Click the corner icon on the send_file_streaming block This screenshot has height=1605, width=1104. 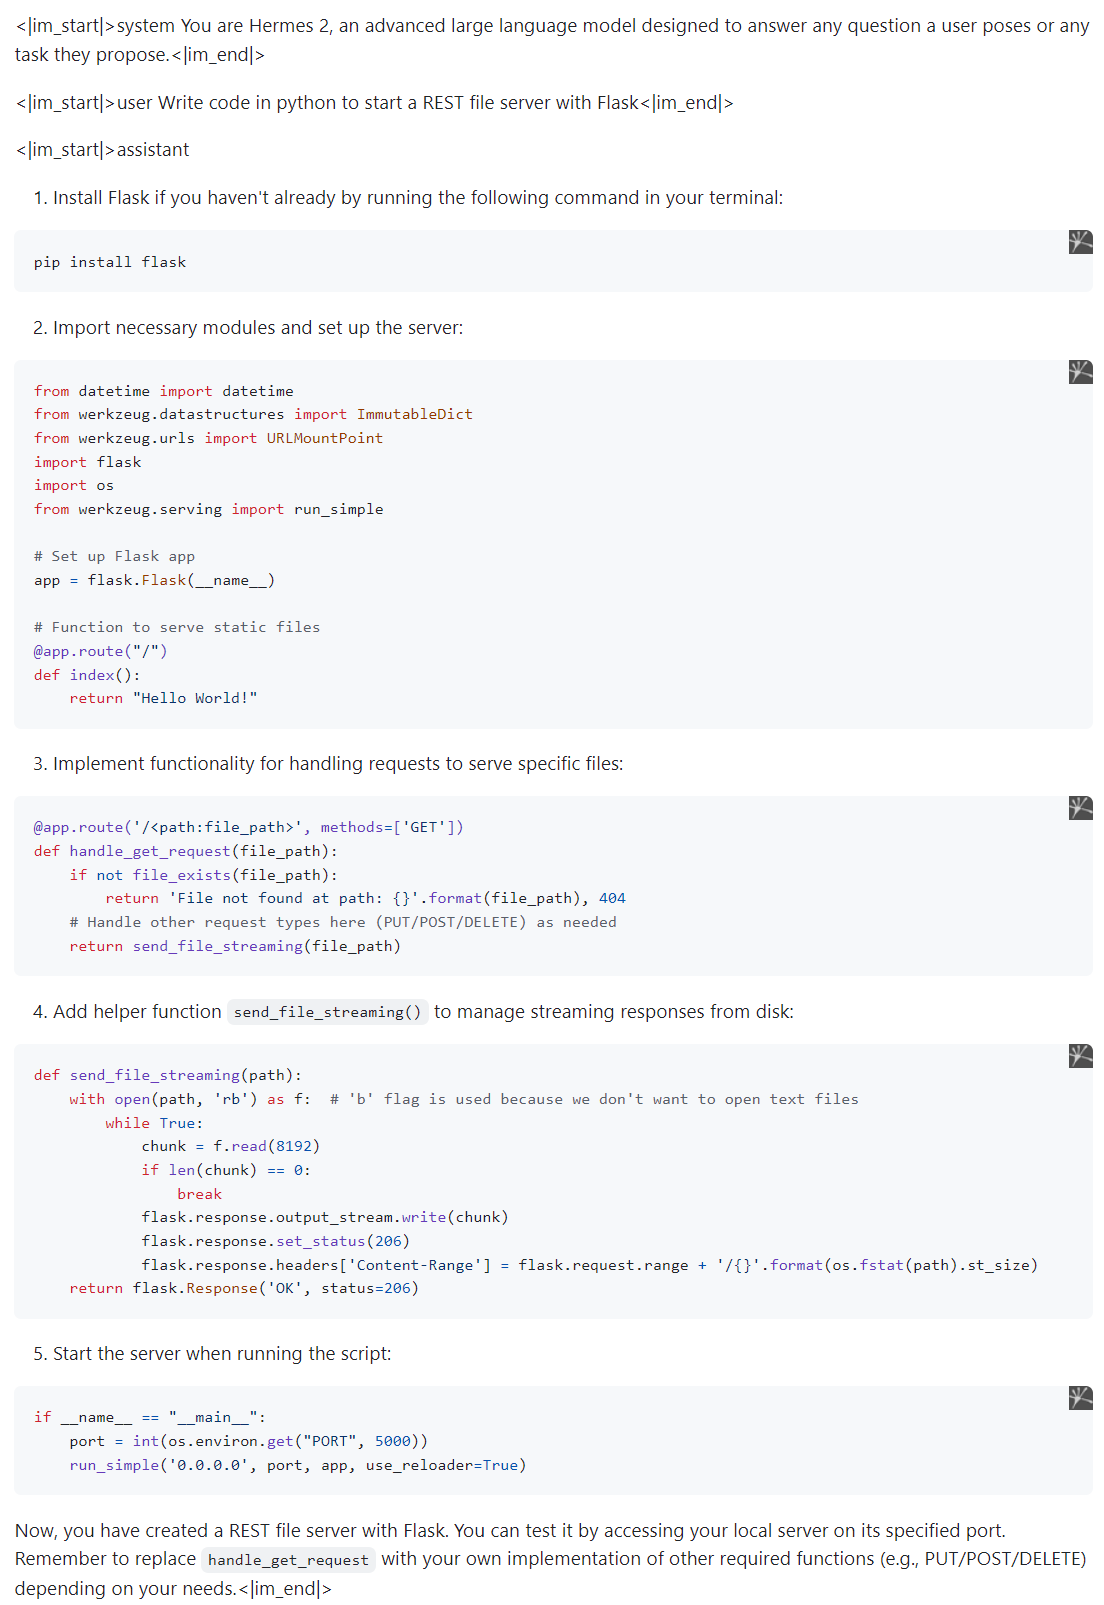(x=1080, y=1056)
